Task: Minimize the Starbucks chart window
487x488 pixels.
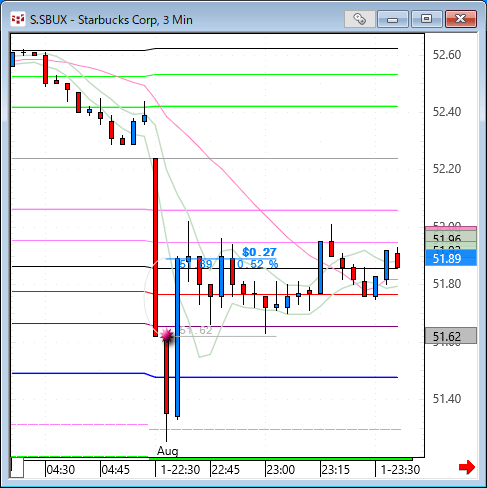Action: pyautogui.click(x=393, y=19)
